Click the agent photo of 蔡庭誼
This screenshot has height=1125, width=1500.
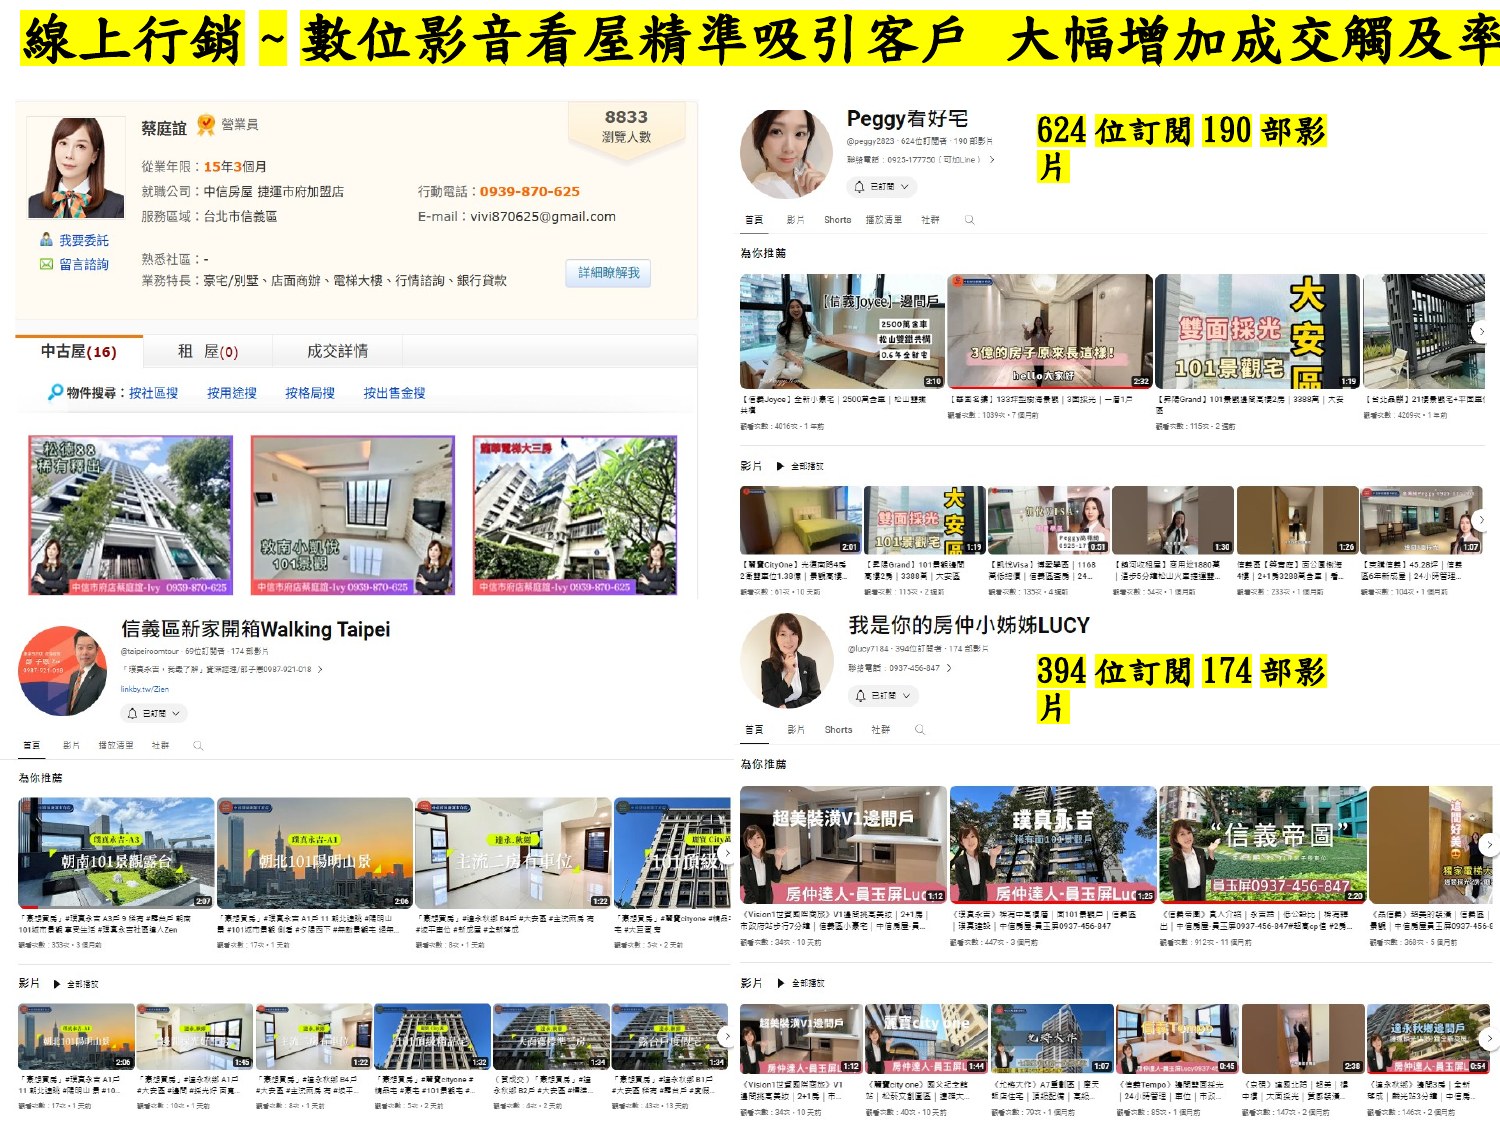tap(76, 167)
